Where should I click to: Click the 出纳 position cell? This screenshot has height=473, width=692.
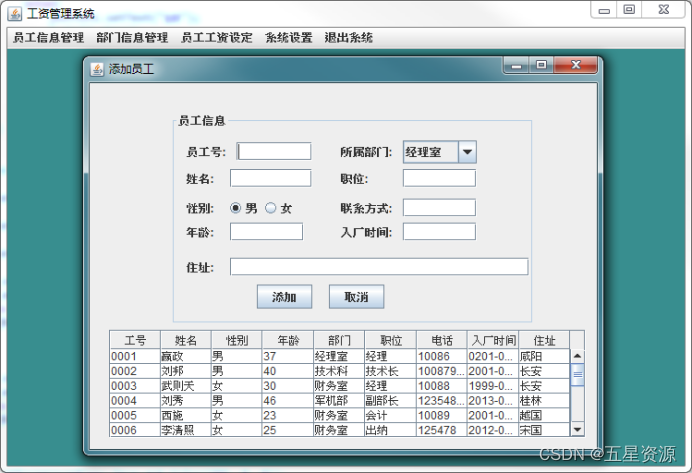(x=391, y=430)
